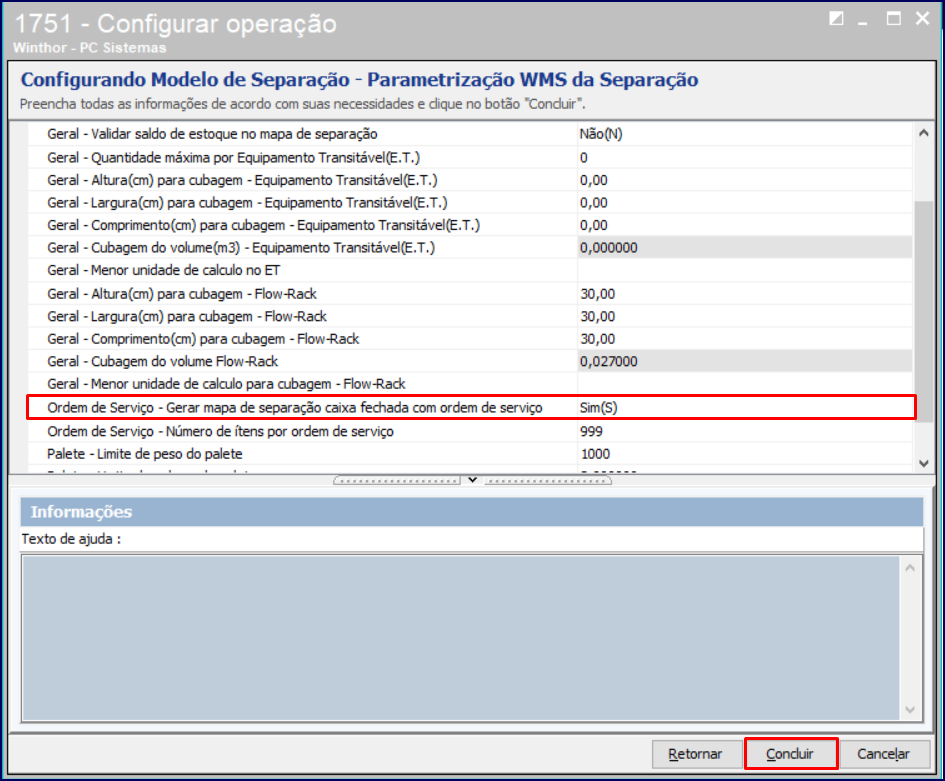This screenshot has height=781, width=945.
Task: Edit the Altura E.T. value 0,00
Action: coord(745,180)
